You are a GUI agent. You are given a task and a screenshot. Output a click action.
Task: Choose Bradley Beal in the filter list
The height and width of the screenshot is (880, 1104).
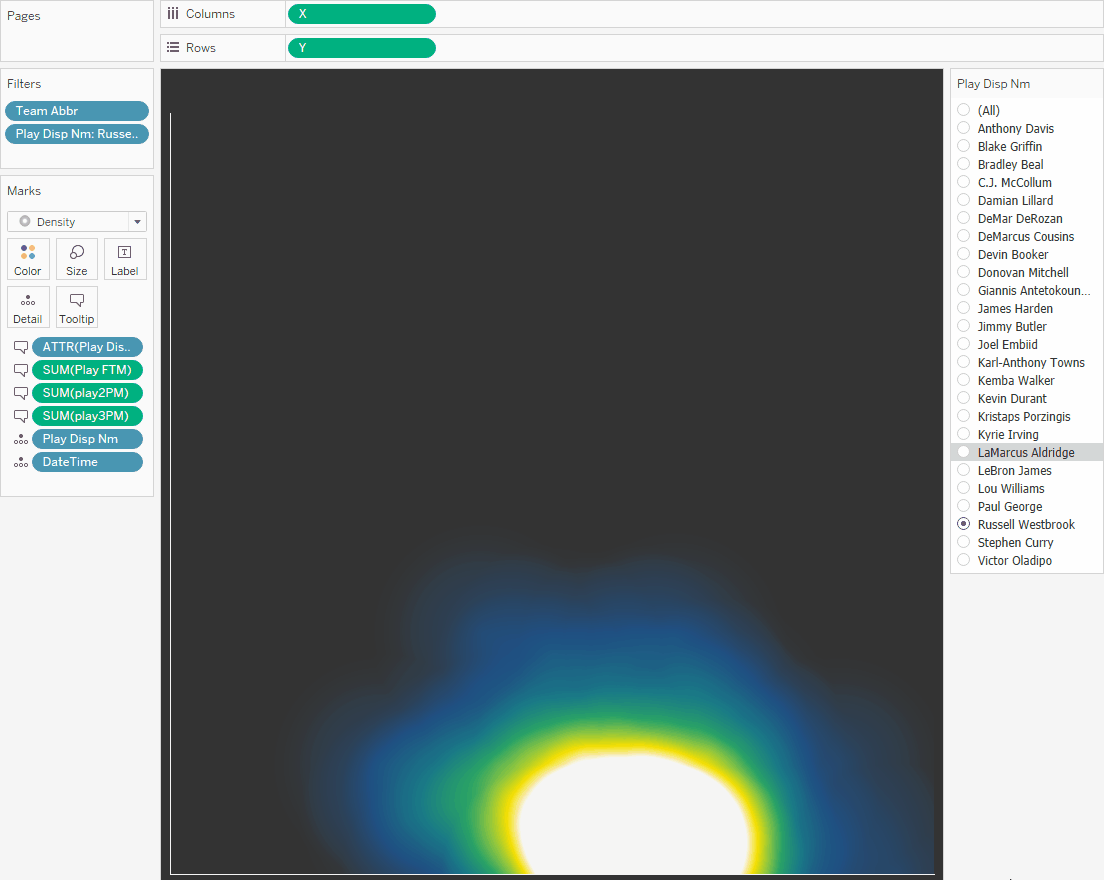click(x=1010, y=164)
